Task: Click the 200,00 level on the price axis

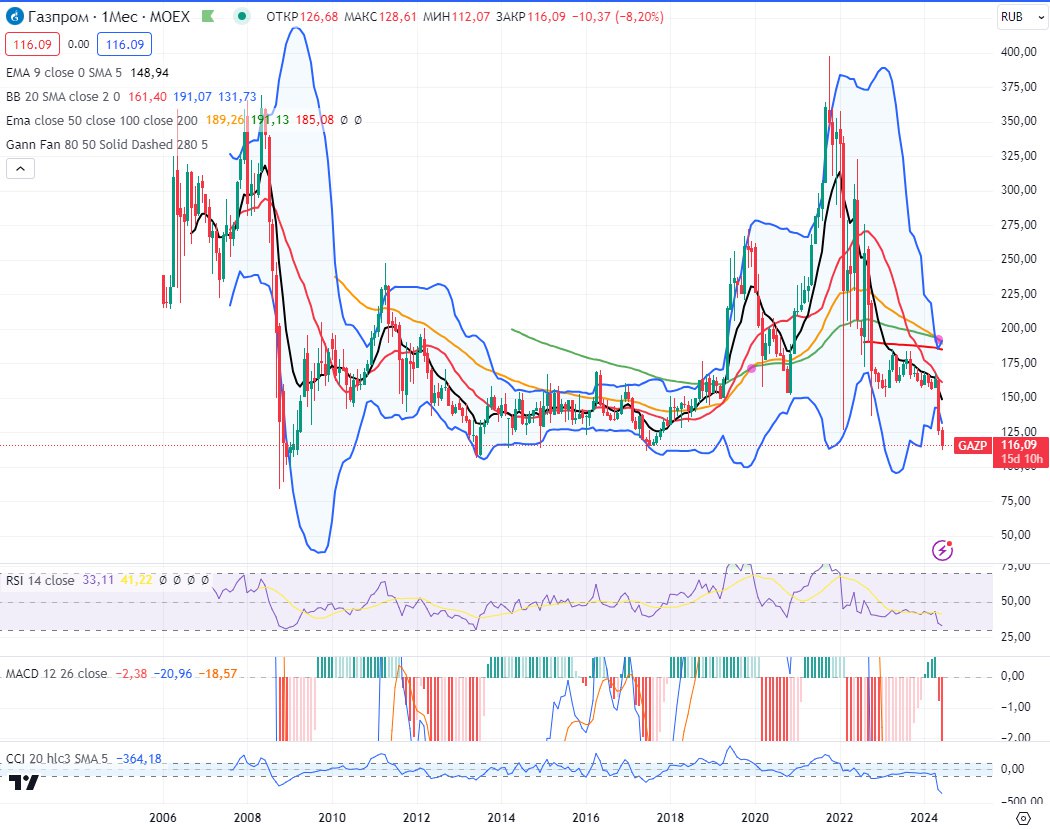Action: tap(1019, 328)
